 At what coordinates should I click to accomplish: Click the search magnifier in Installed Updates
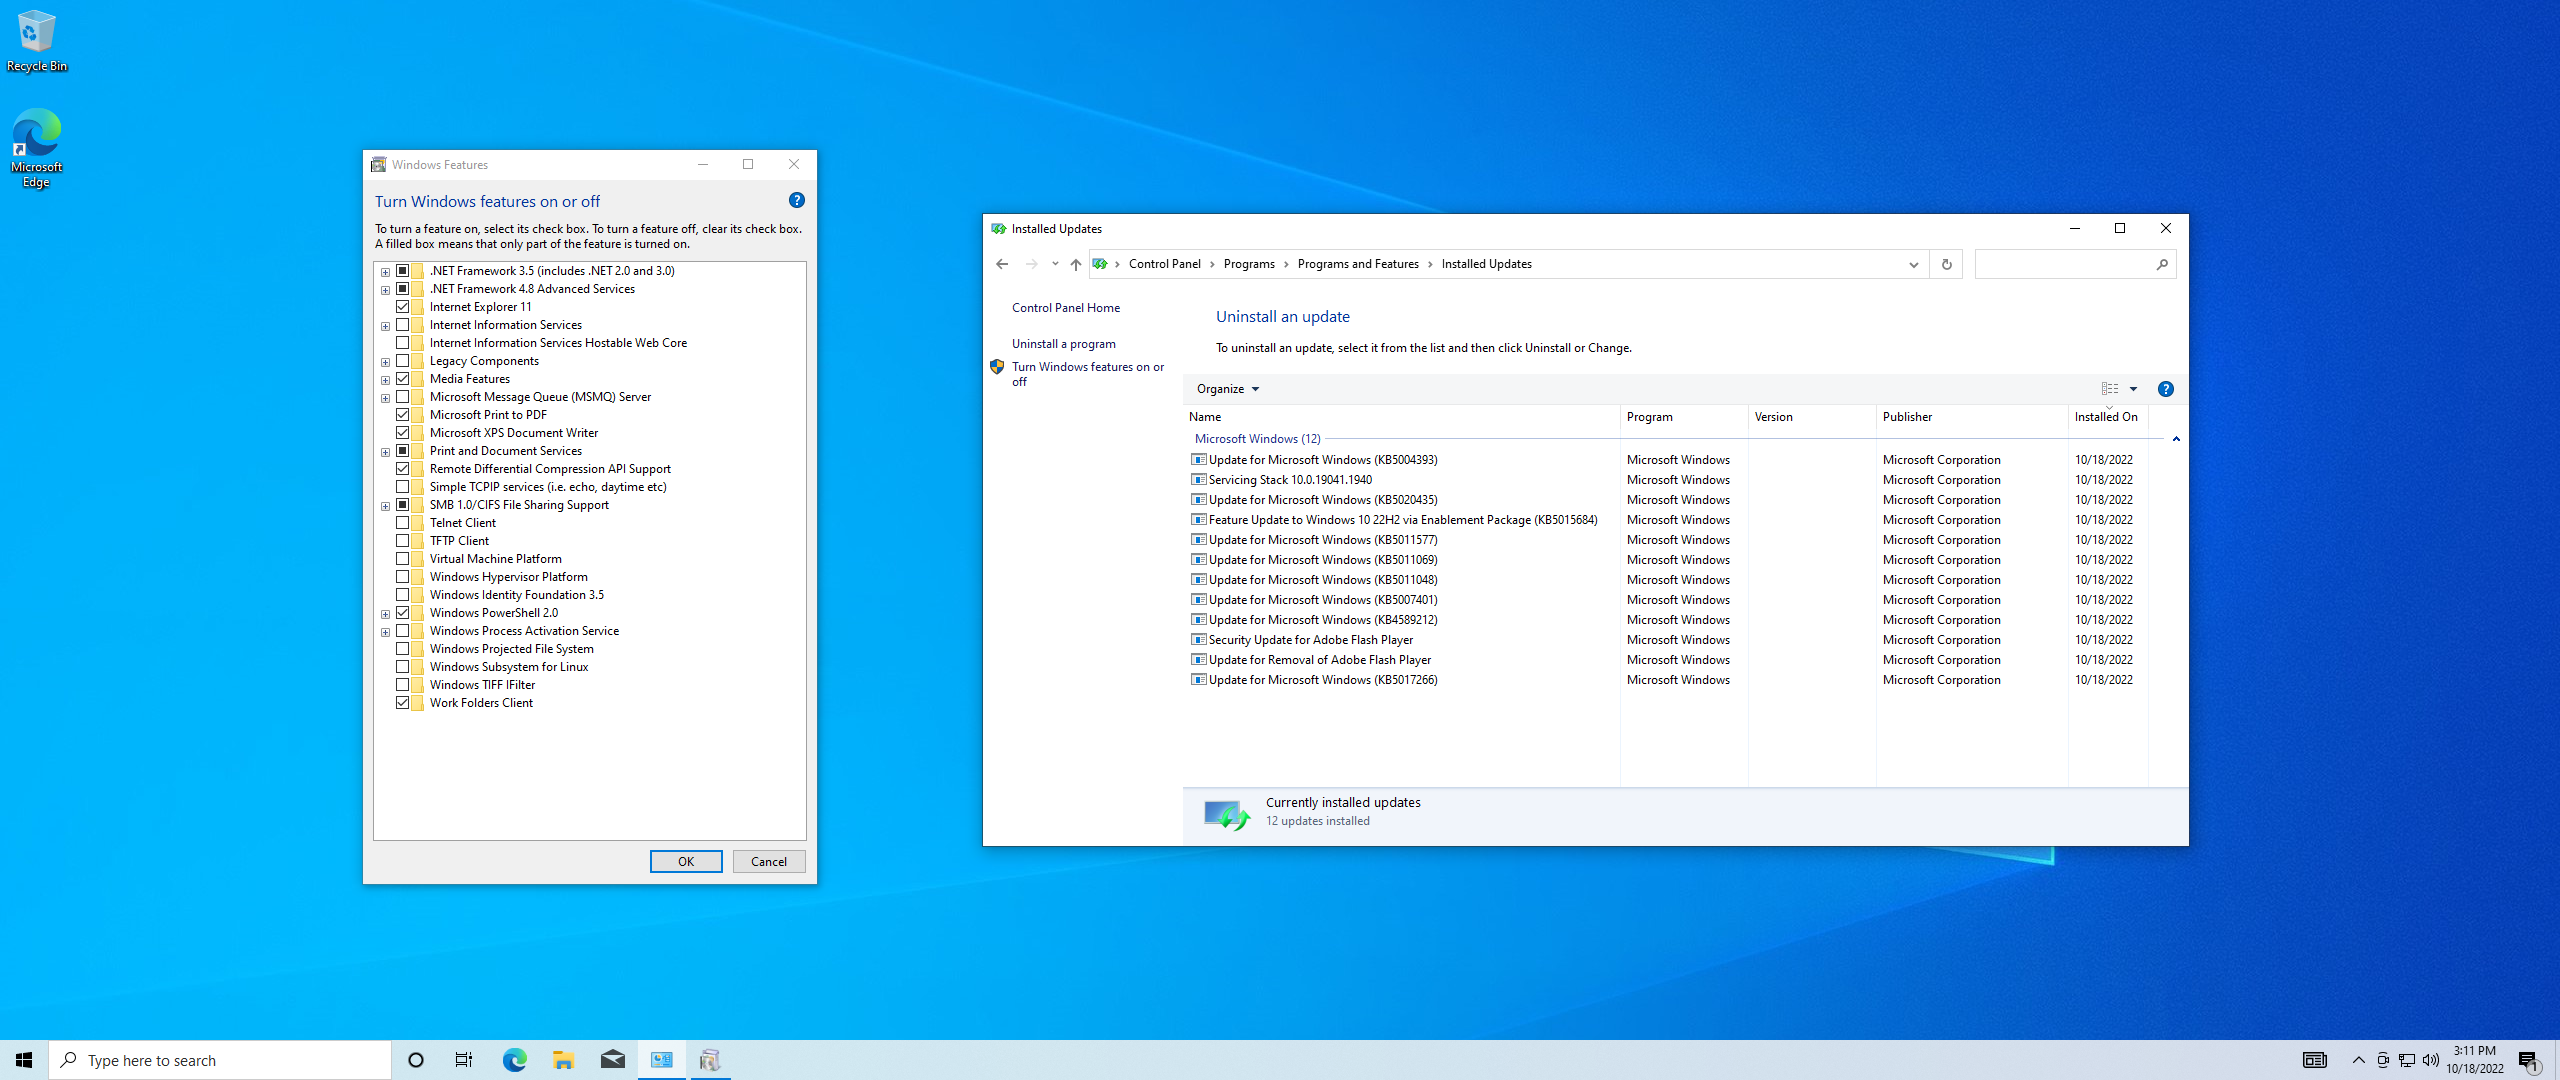click(x=2162, y=264)
